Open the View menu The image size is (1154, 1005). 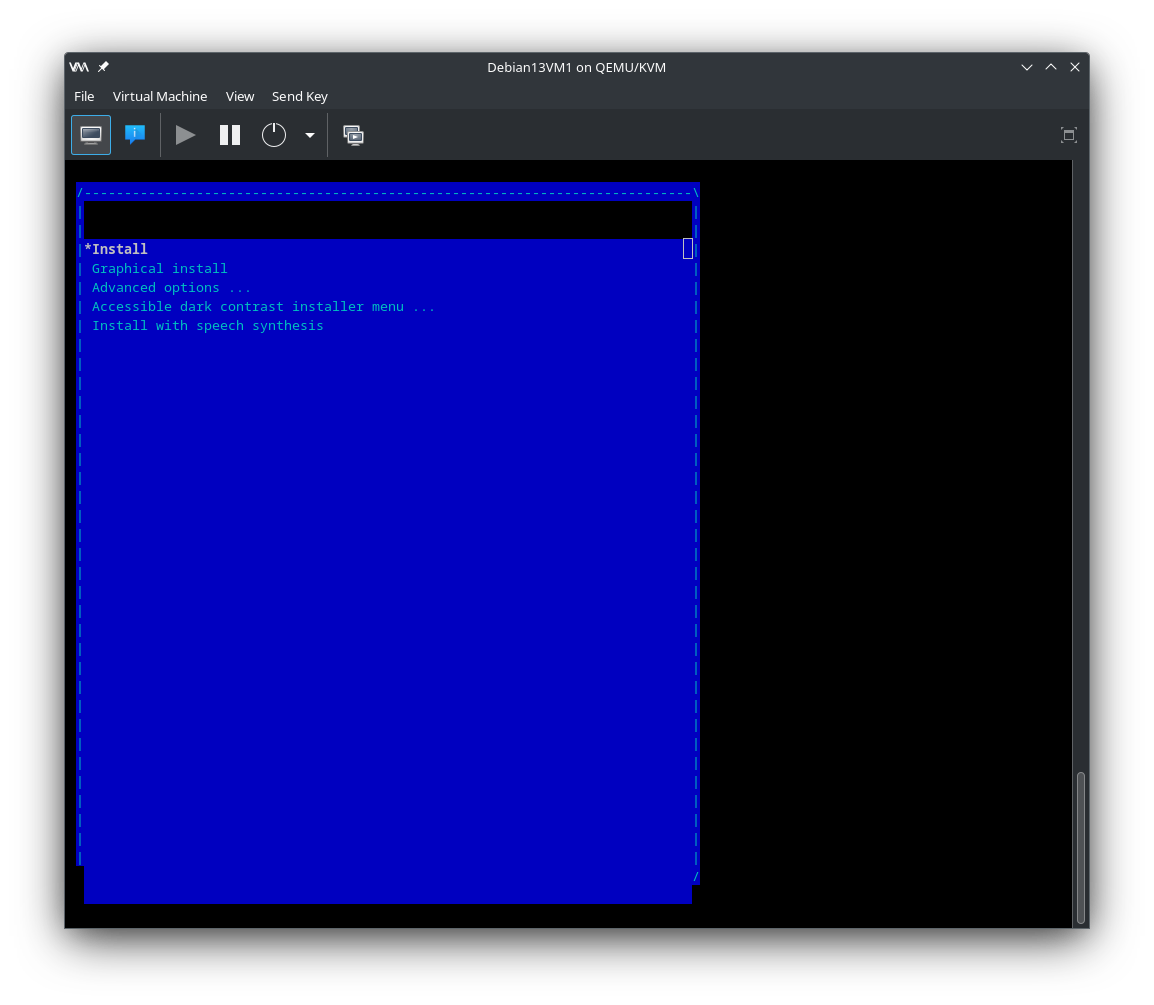240,96
